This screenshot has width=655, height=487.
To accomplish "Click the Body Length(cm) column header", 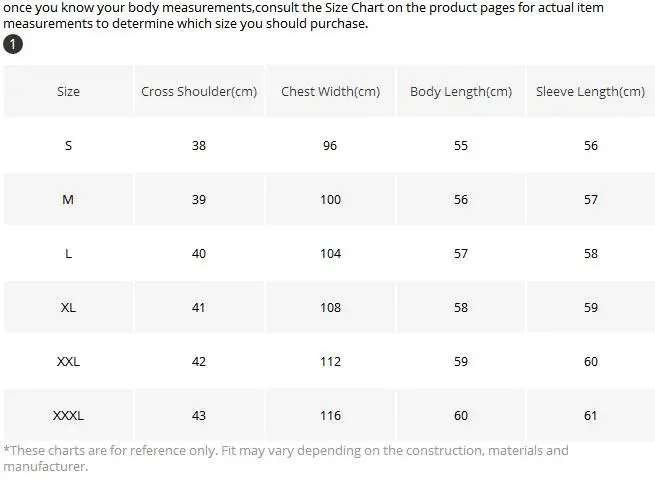I will tap(461, 92).
